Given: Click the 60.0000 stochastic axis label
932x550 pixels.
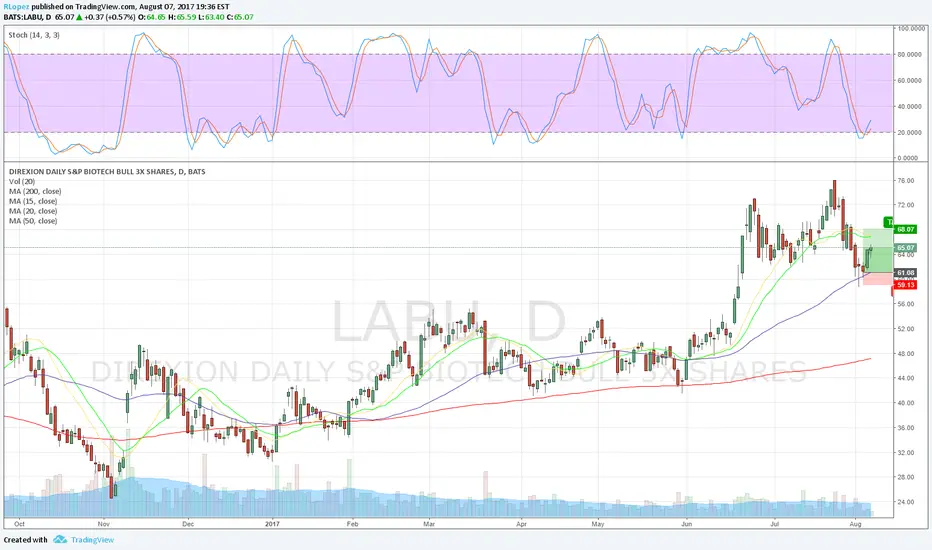Looking at the screenshot, I should (x=909, y=81).
